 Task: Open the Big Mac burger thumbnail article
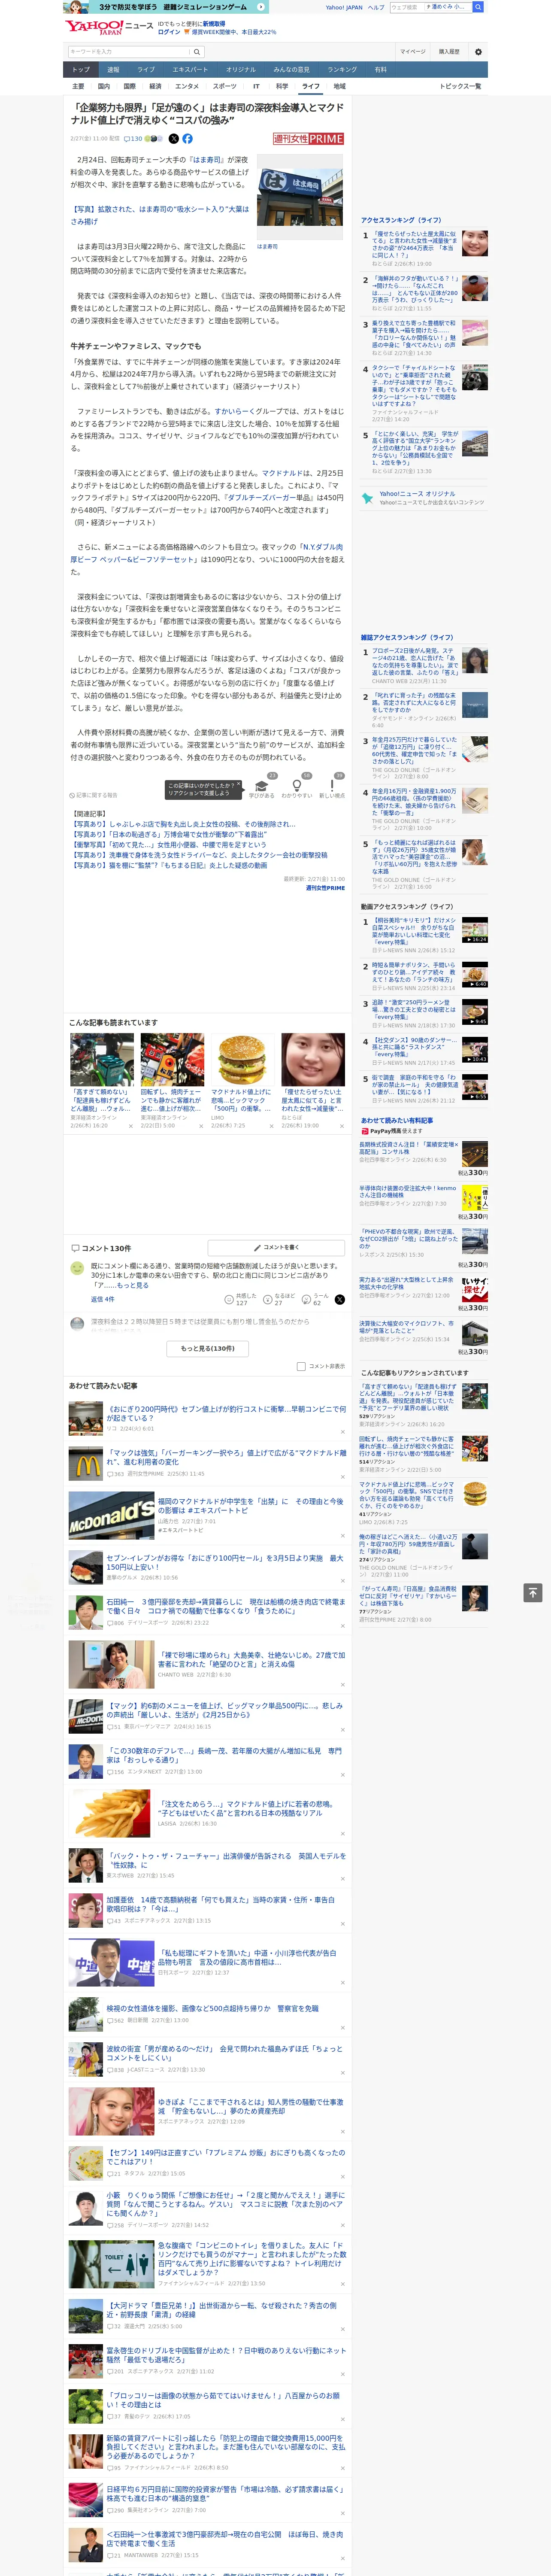click(x=242, y=1059)
